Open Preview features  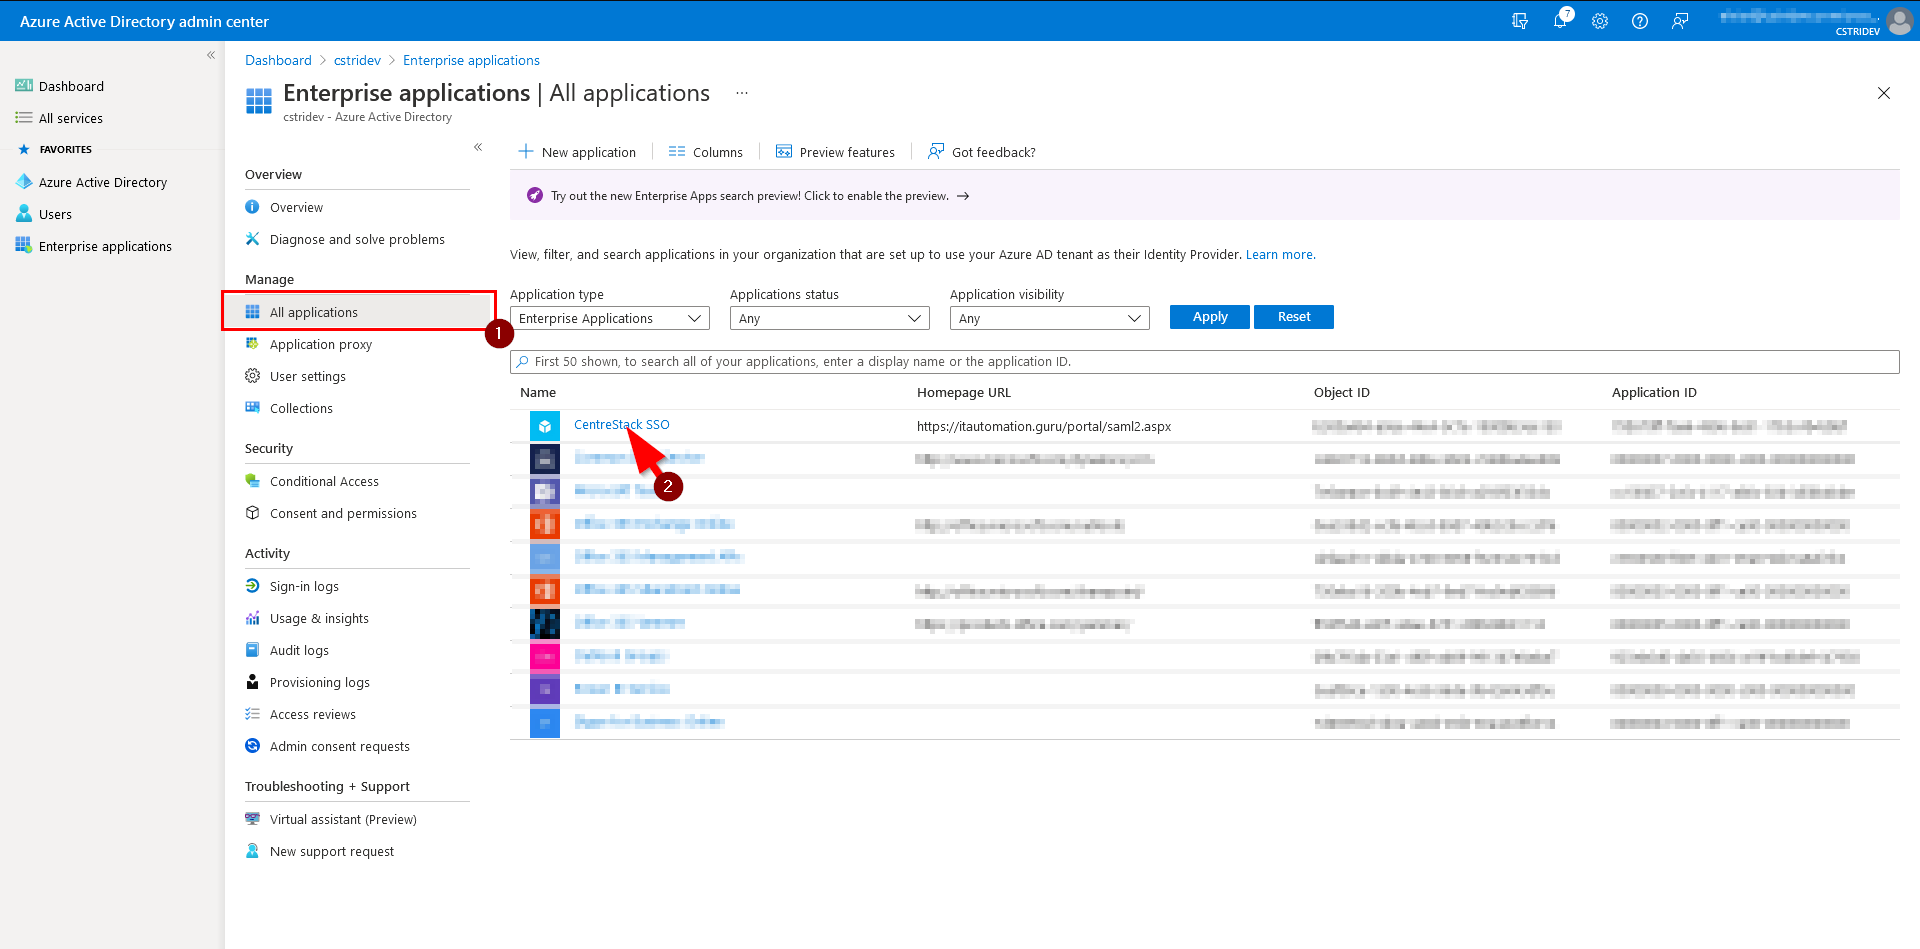point(836,152)
